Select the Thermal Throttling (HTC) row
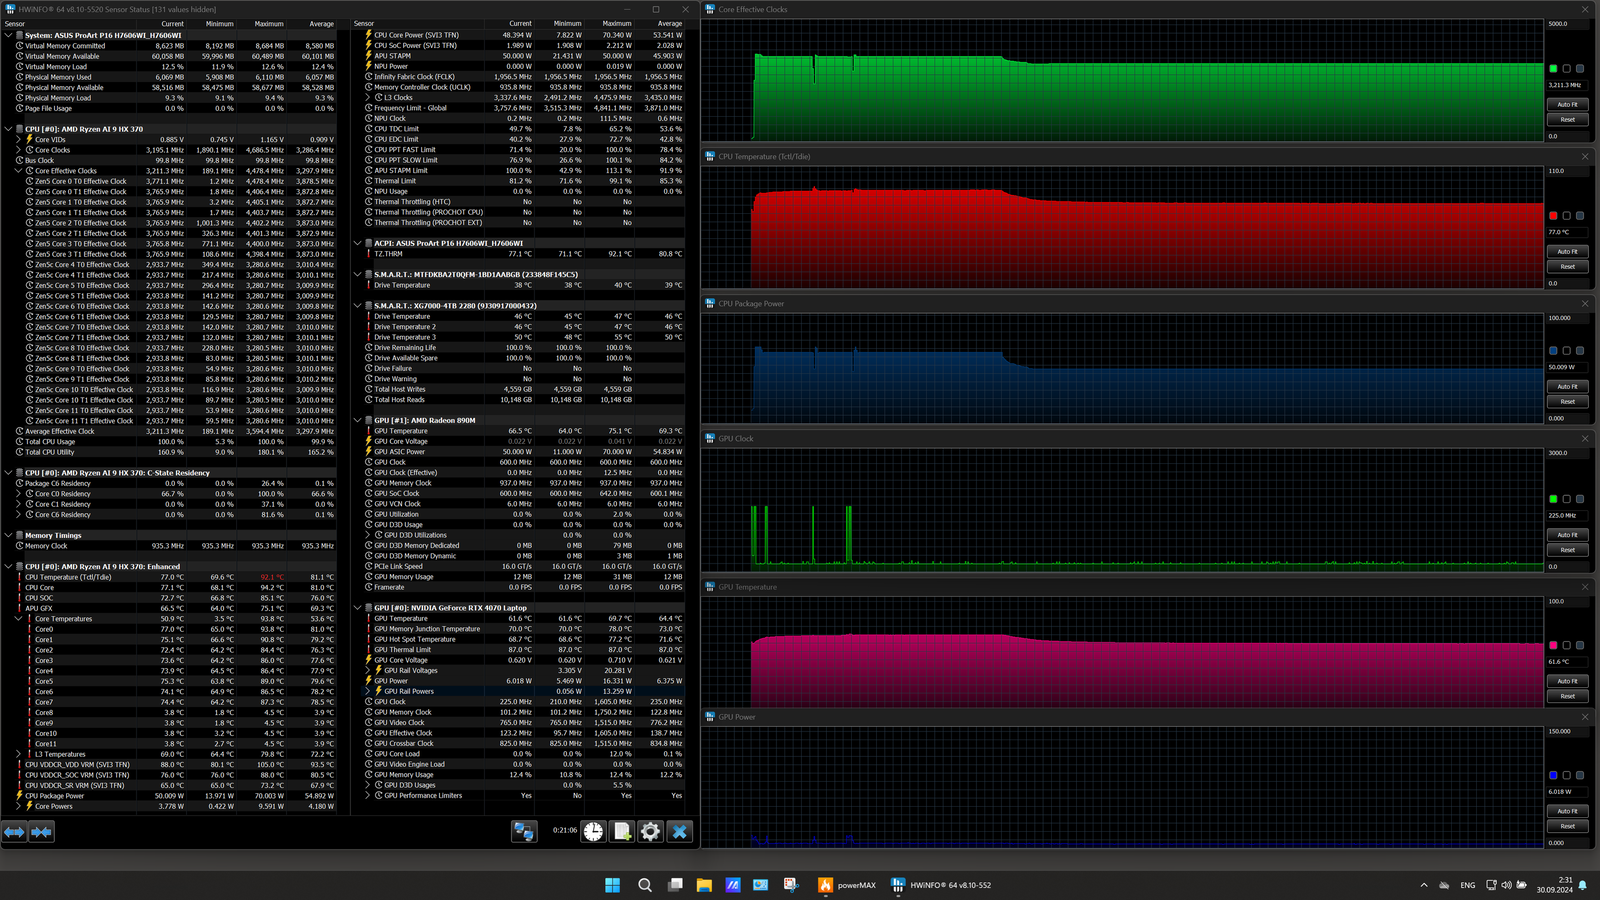1600x900 pixels. [x=525, y=202]
